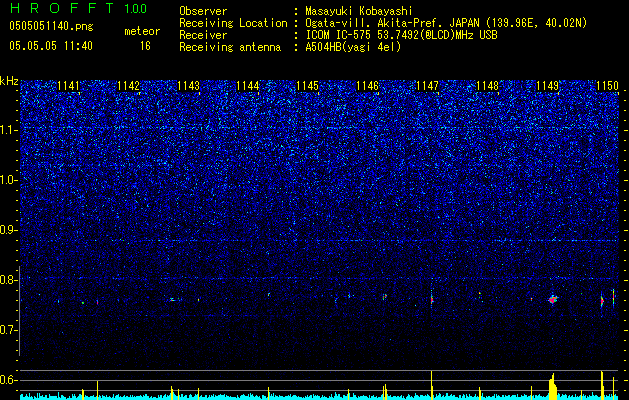Click the wide yellow power peak near 1149
This screenshot has width=629, height=400.
coord(553,387)
